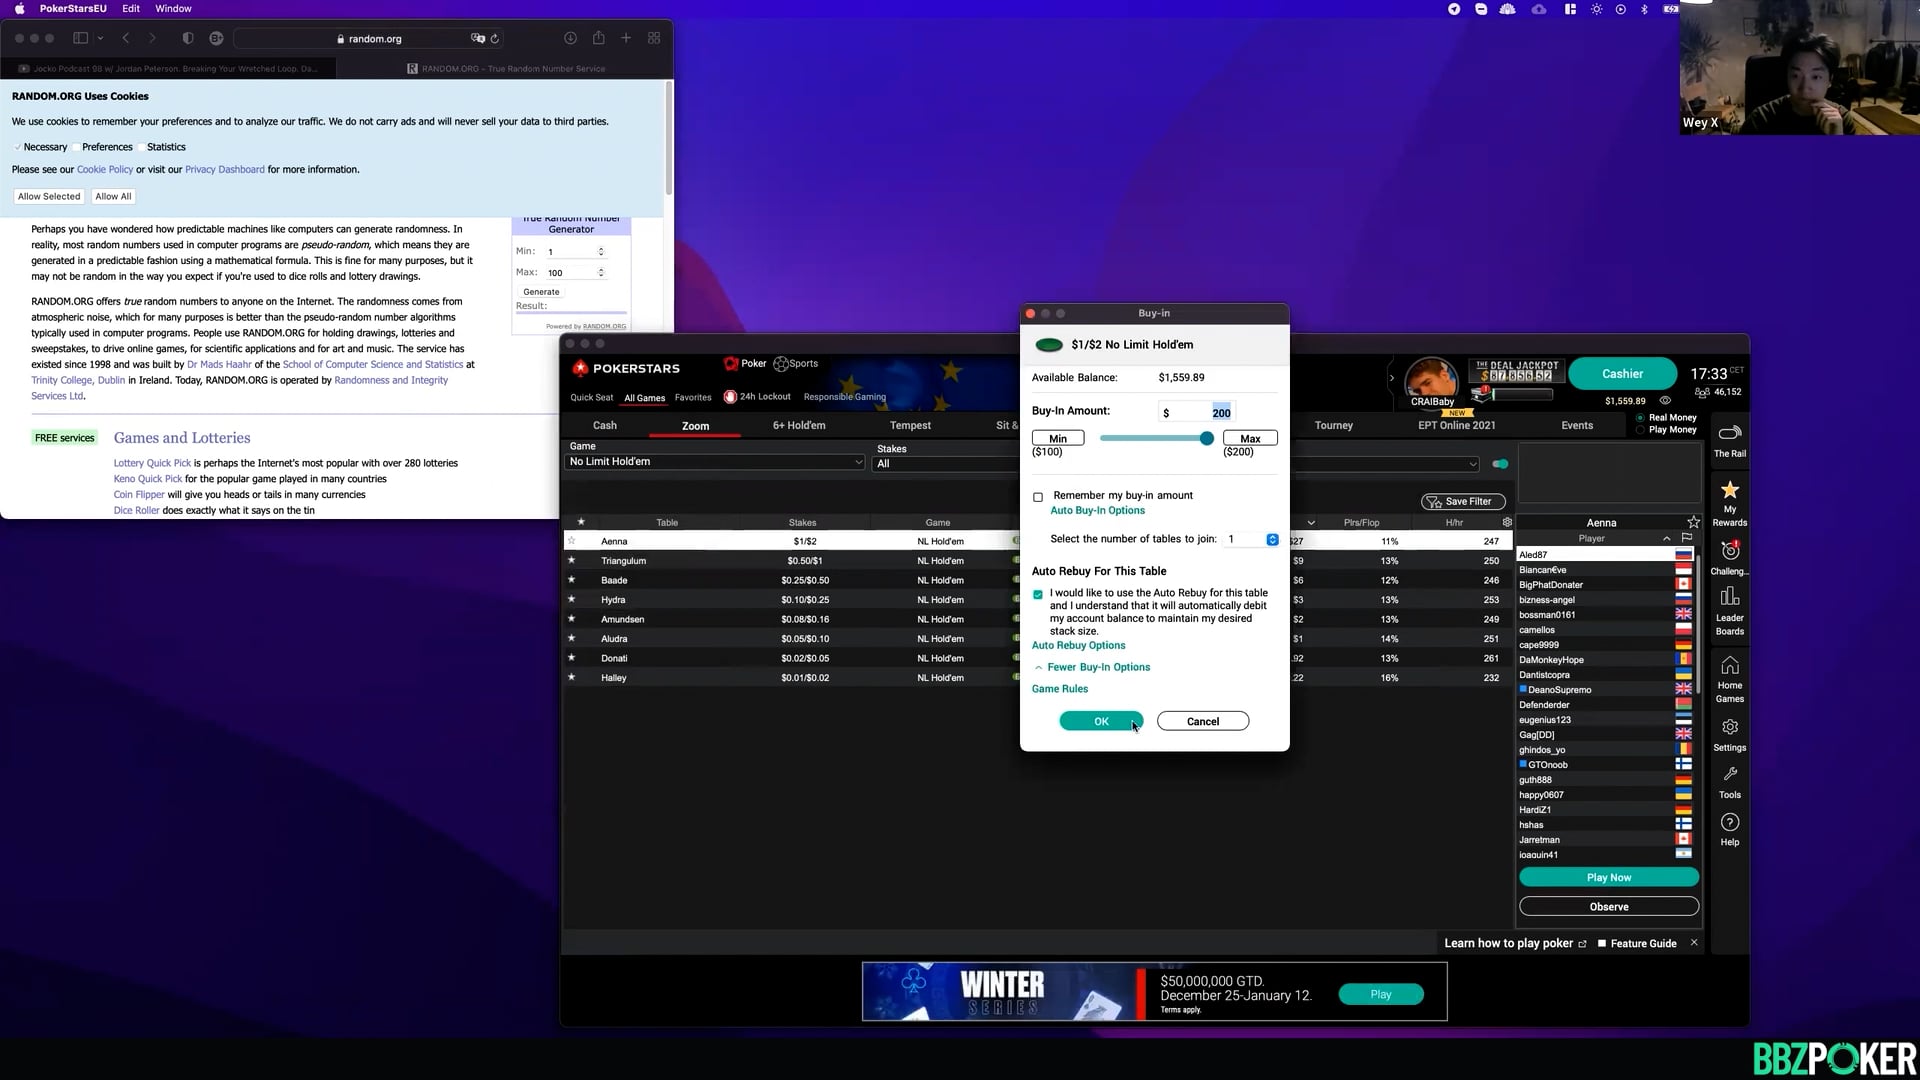Open number of tables stepper dropdown
Image resolution: width=1920 pixels, height=1080 pixels.
coord(1272,540)
